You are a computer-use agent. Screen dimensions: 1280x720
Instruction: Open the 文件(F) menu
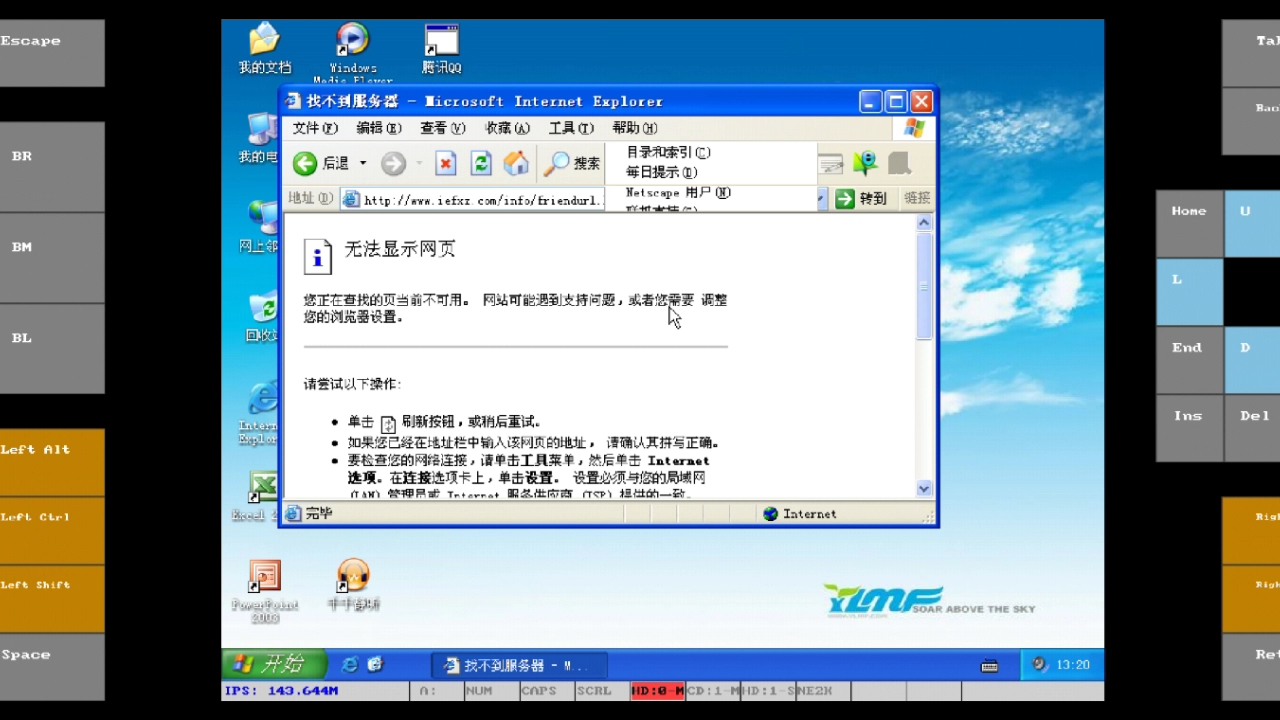(315, 128)
